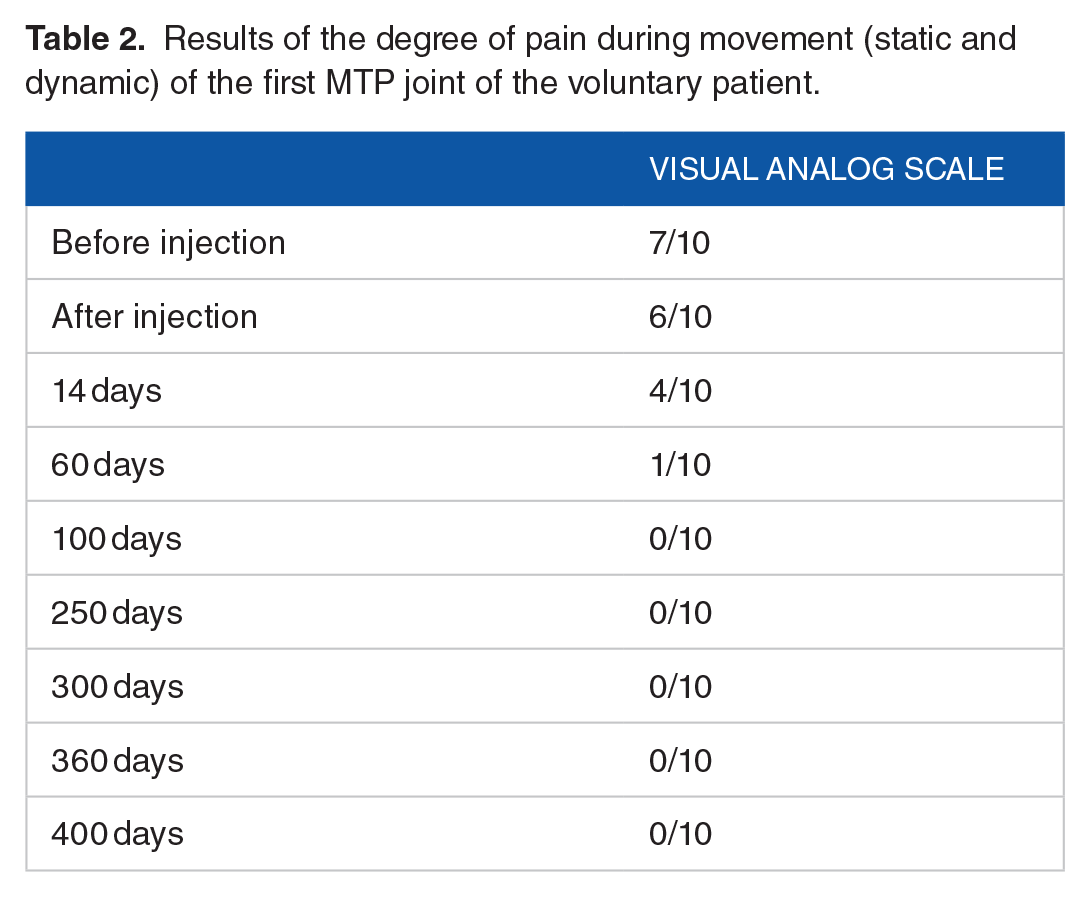Select the 6/10 score cell

pos(680,317)
